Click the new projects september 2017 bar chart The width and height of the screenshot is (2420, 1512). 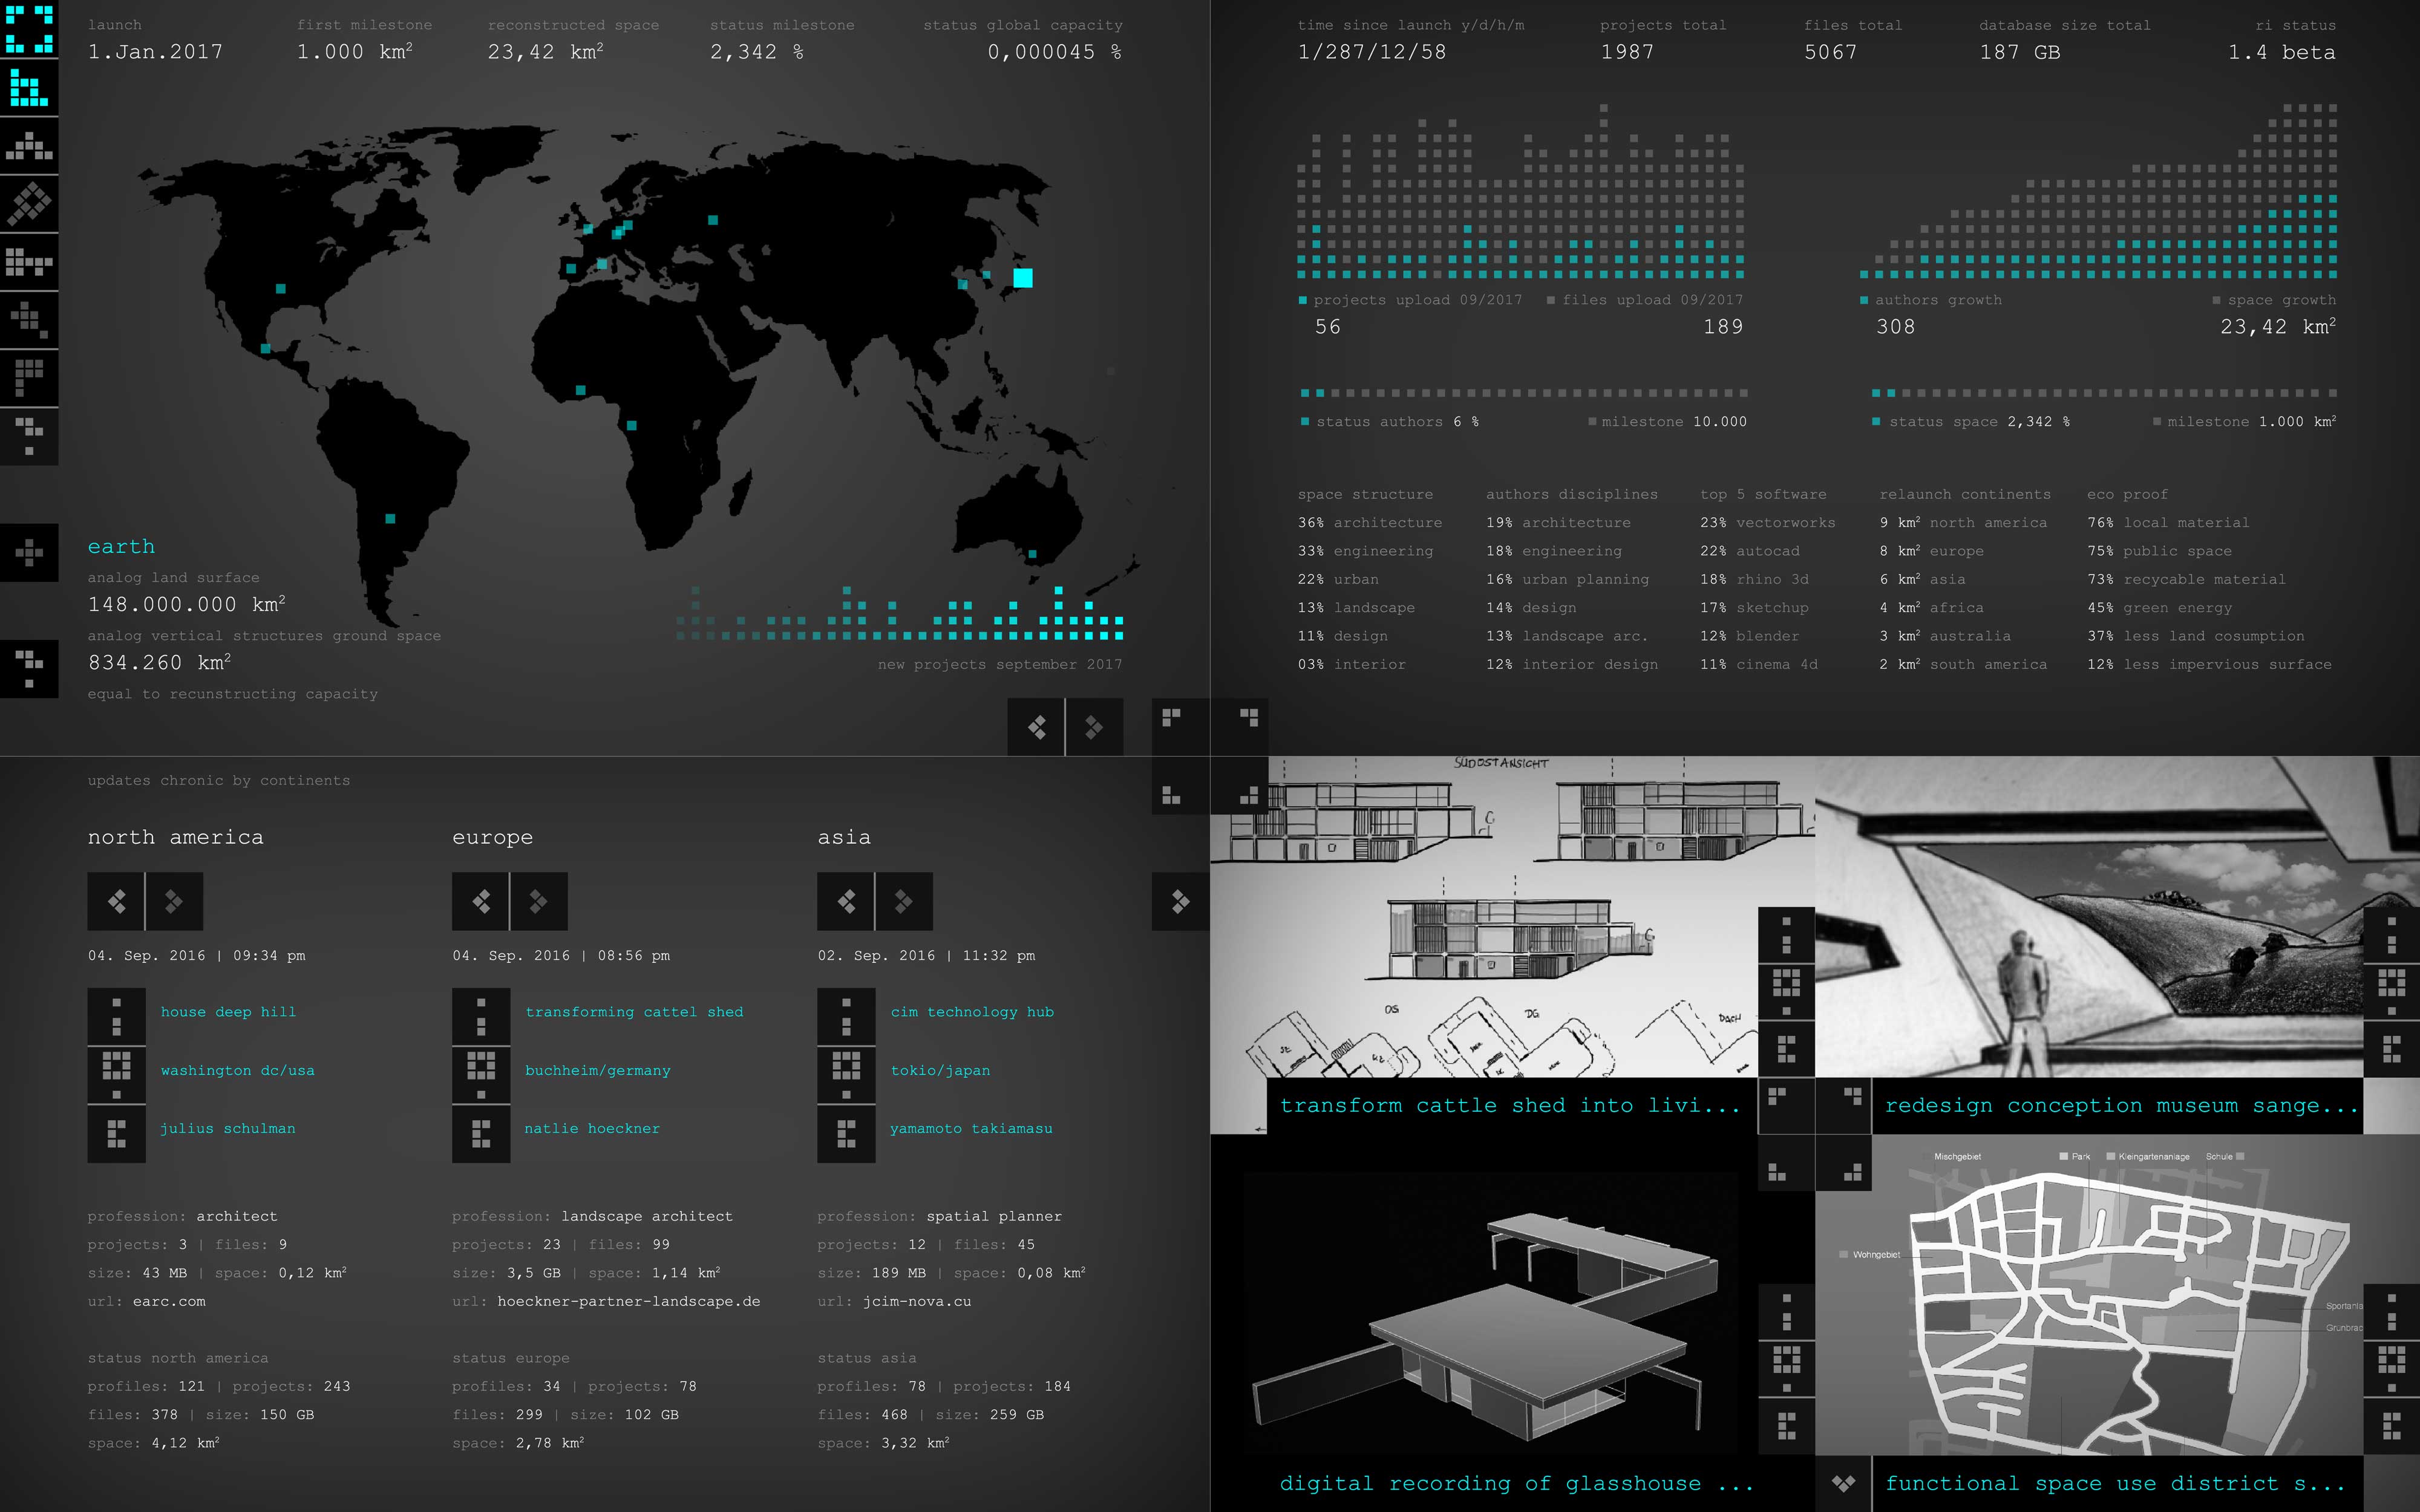pyautogui.click(x=900, y=613)
